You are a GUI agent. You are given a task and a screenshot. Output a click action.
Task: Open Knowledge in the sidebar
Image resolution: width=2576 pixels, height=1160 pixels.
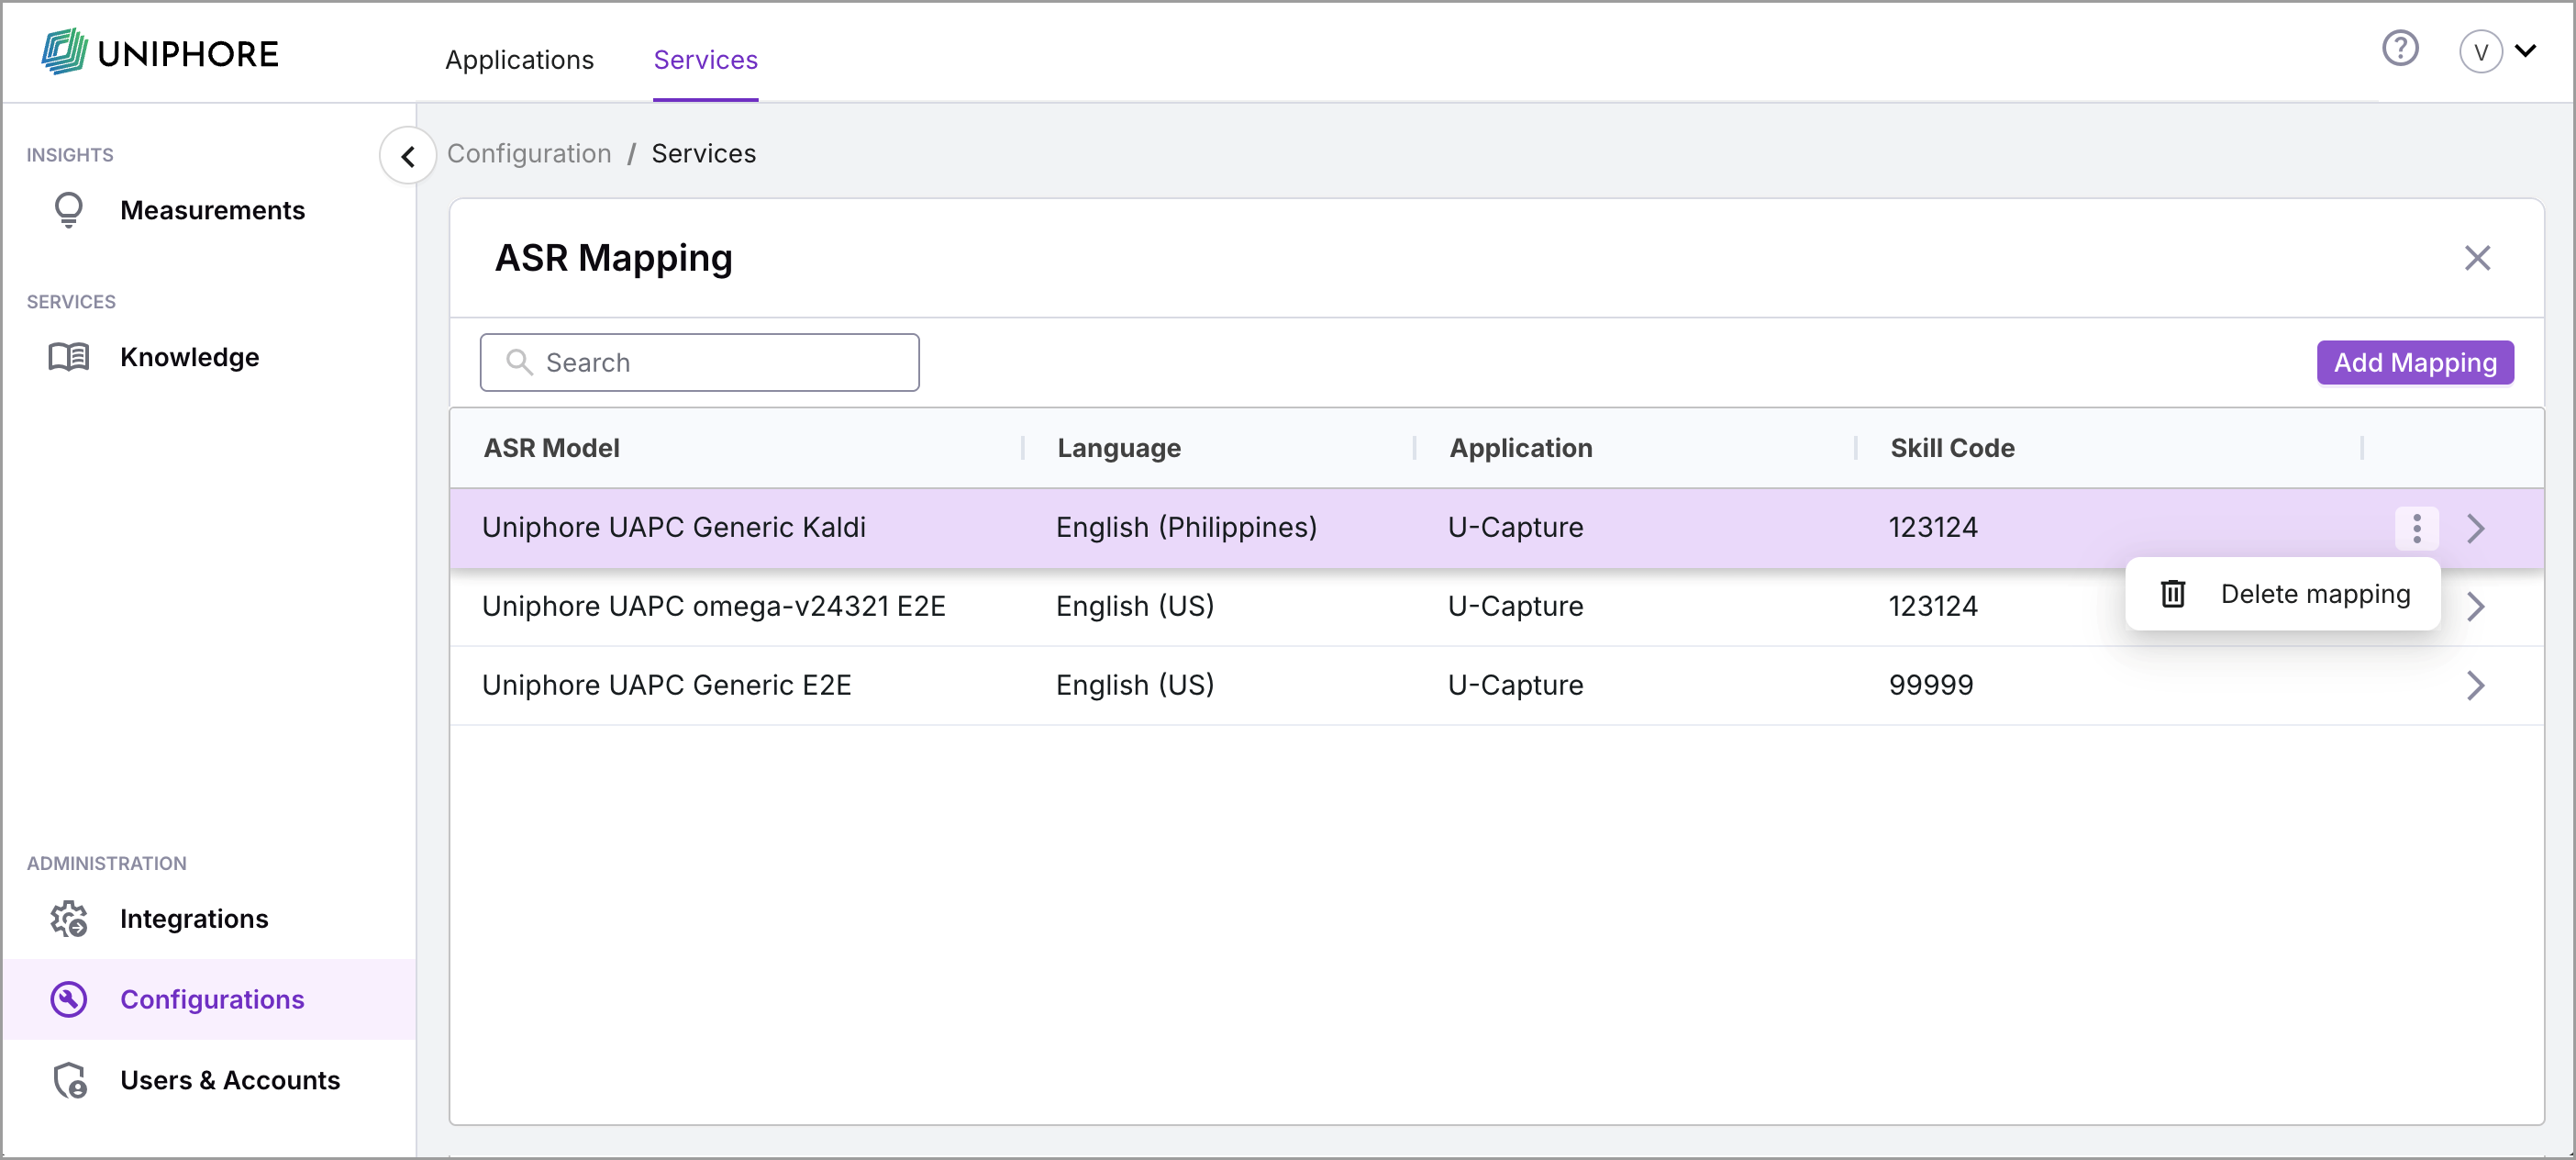tap(208, 357)
